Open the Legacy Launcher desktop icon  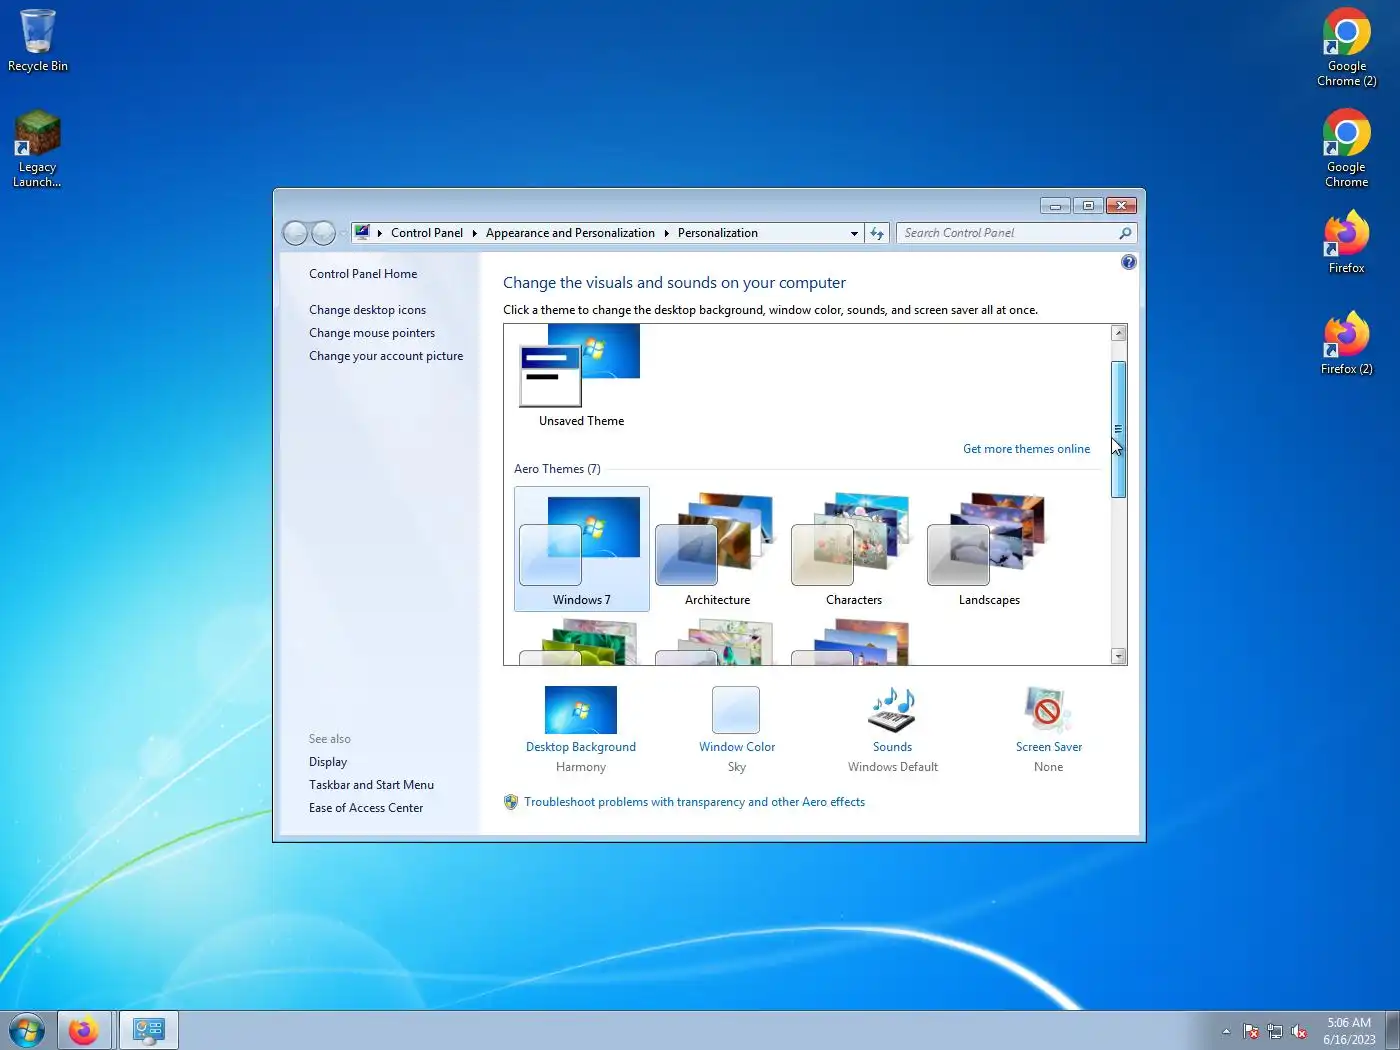[37, 147]
